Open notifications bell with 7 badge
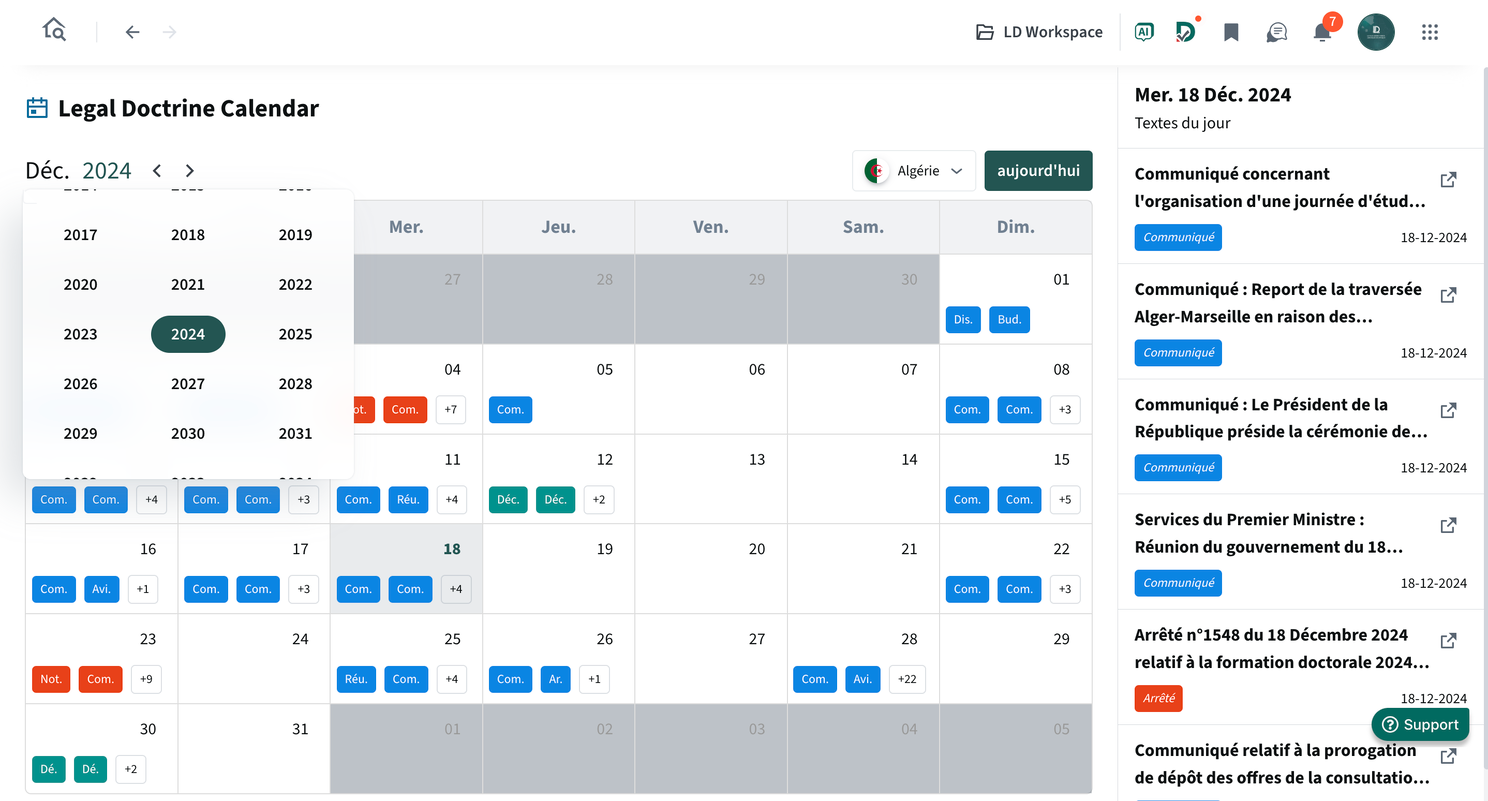Image resolution: width=1488 pixels, height=801 pixels. [x=1324, y=30]
